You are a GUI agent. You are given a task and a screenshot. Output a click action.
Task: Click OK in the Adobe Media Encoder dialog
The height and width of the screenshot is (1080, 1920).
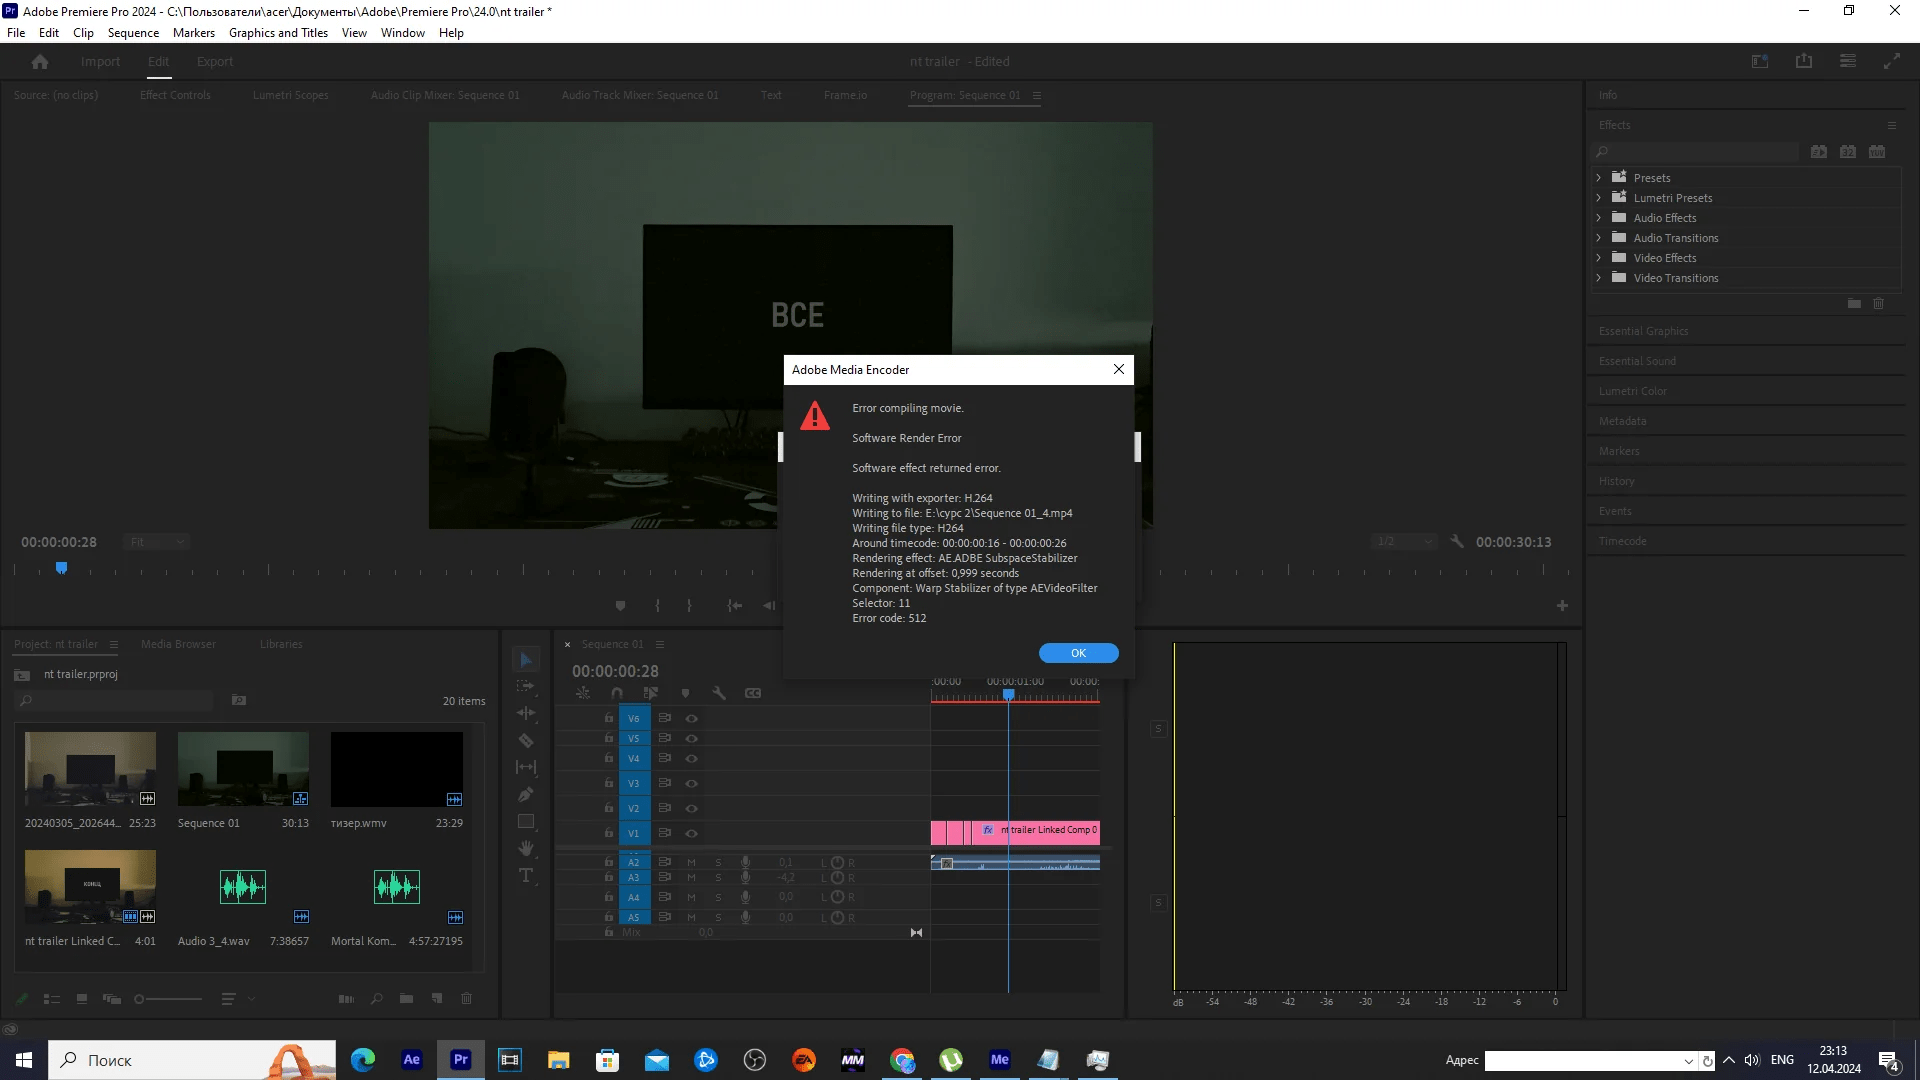pyautogui.click(x=1078, y=652)
